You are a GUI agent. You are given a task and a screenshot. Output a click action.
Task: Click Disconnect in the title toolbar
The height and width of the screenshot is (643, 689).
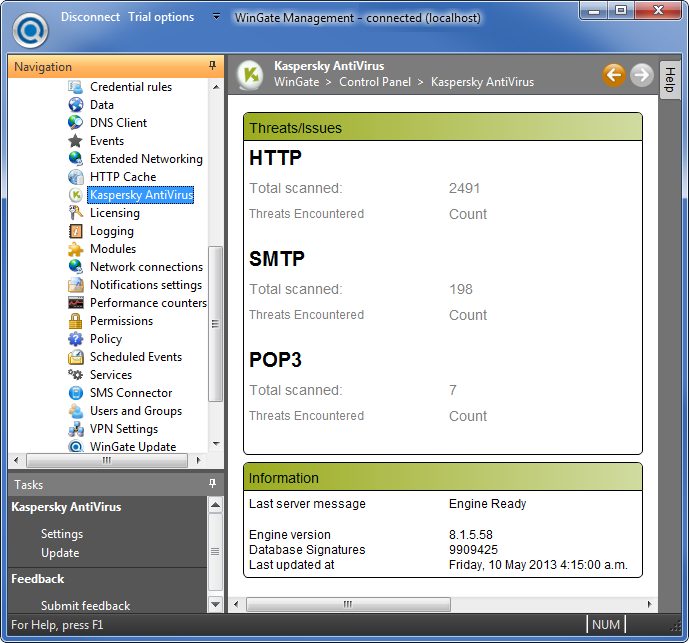(90, 17)
